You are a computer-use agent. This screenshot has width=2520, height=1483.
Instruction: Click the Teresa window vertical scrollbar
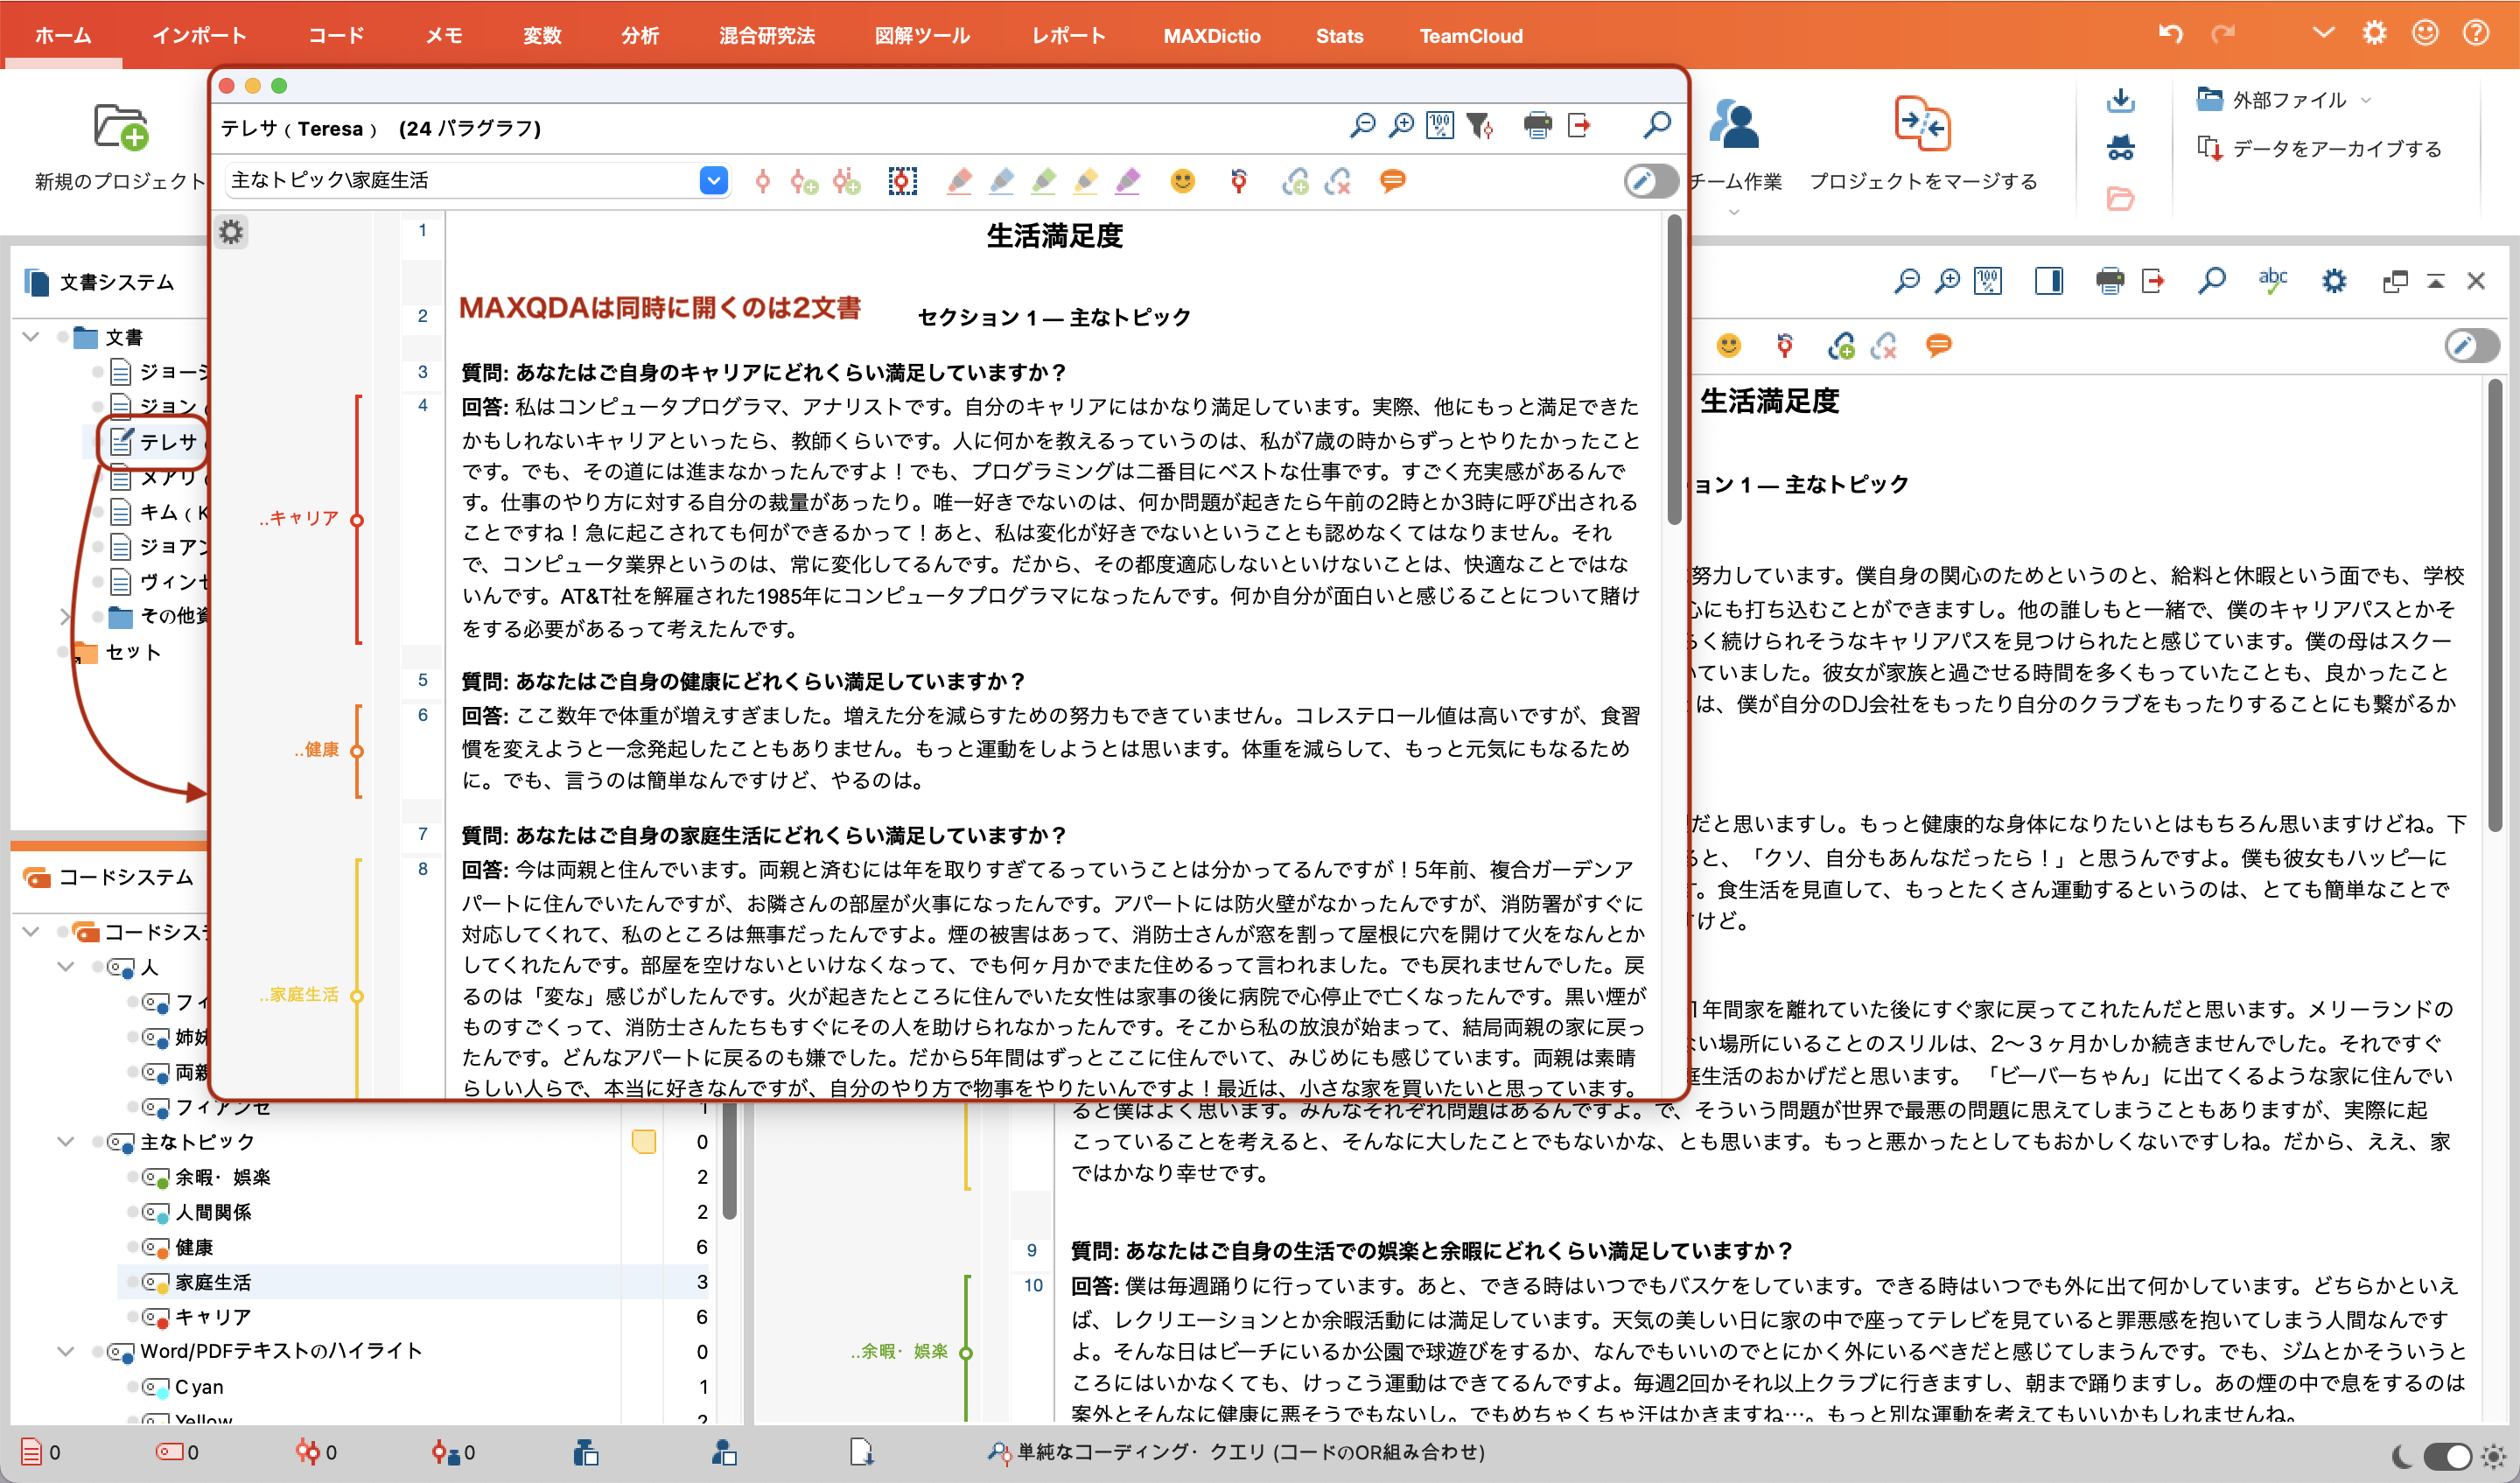tap(1674, 370)
